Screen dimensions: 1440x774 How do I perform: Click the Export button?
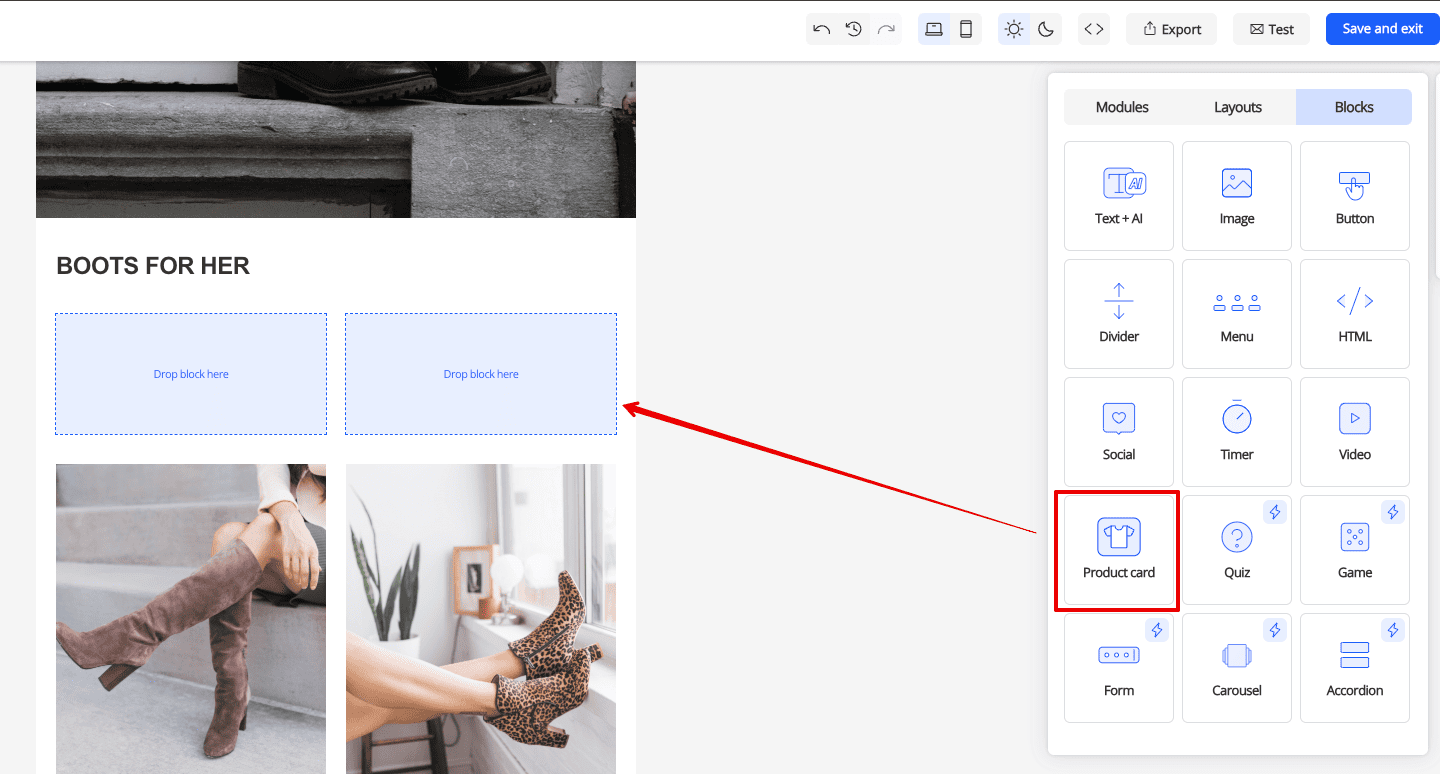pyautogui.click(x=1172, y=29)
